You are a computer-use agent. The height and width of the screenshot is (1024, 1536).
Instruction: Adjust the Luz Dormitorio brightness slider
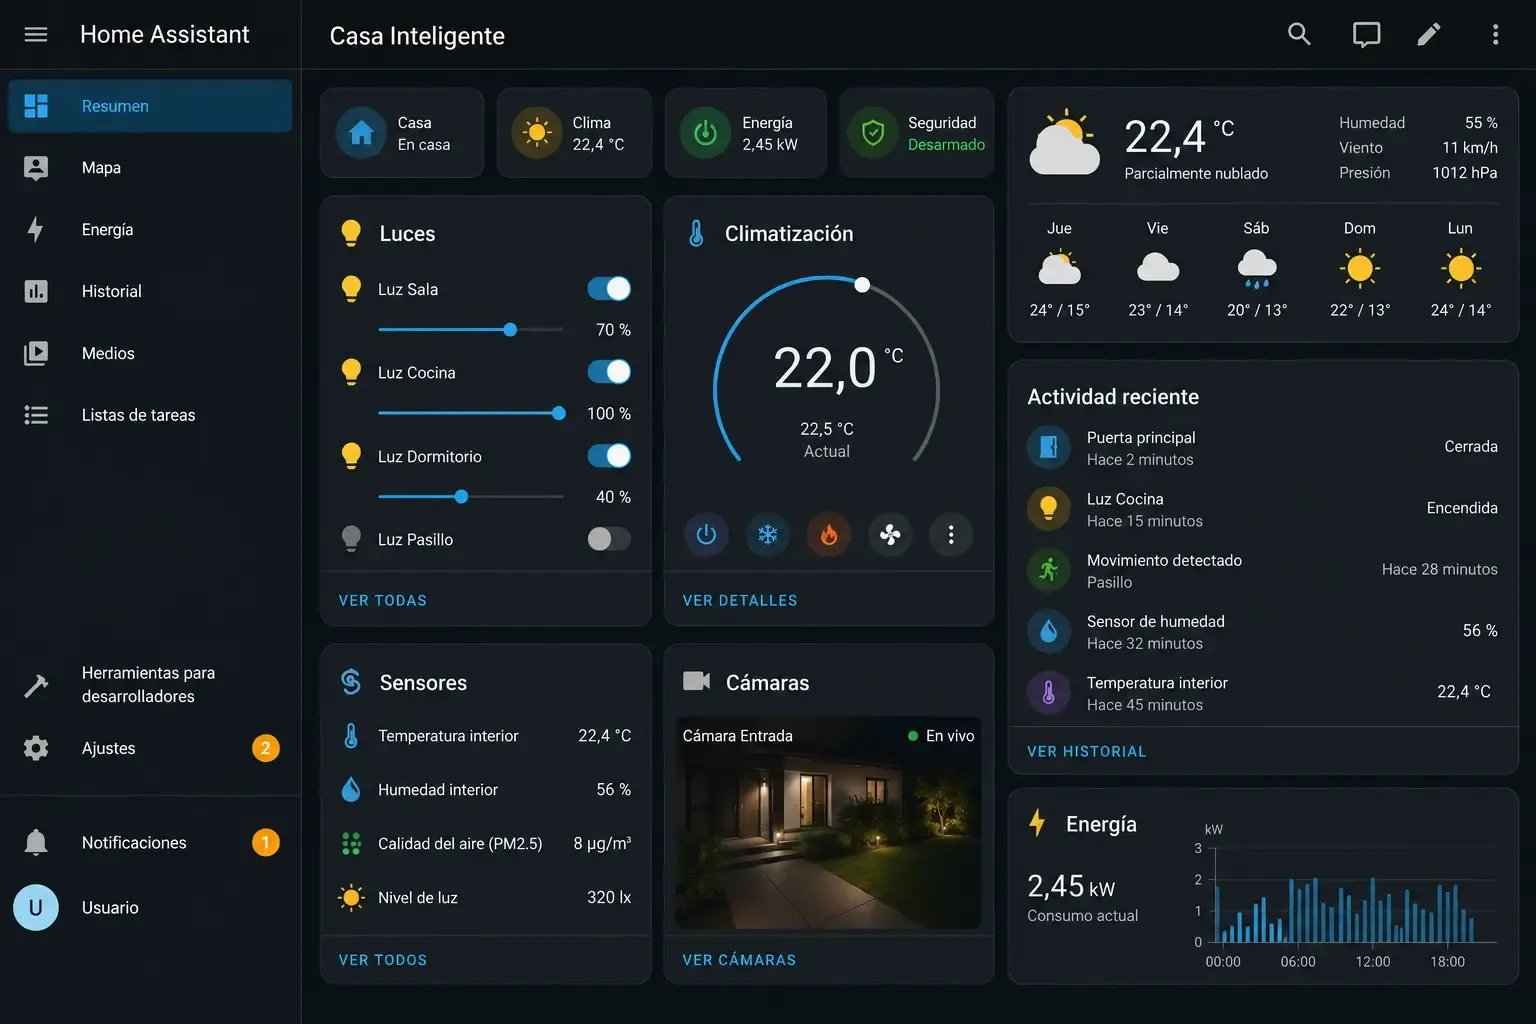point(471,497)
